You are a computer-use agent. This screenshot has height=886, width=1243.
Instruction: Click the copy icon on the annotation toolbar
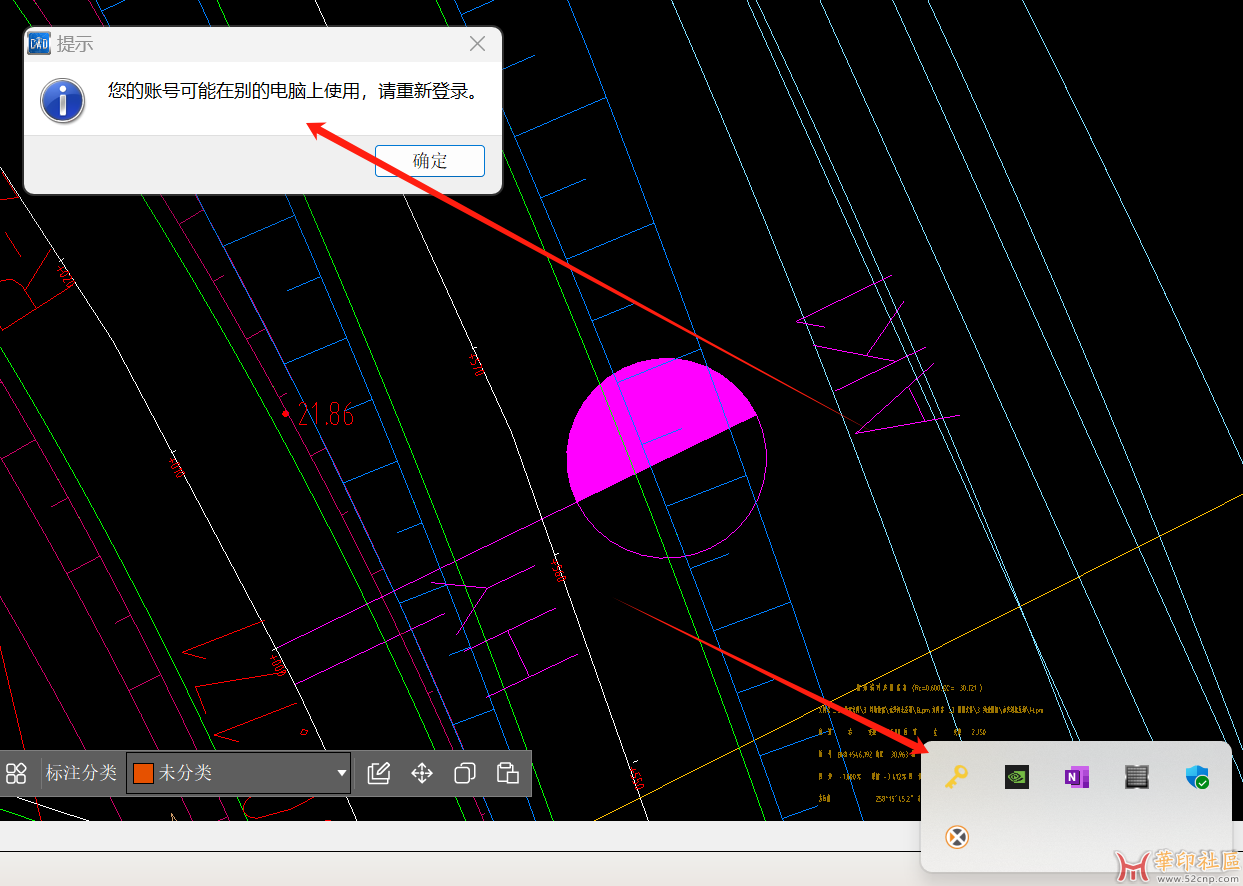pyautogui.click(x=465, y=773)
